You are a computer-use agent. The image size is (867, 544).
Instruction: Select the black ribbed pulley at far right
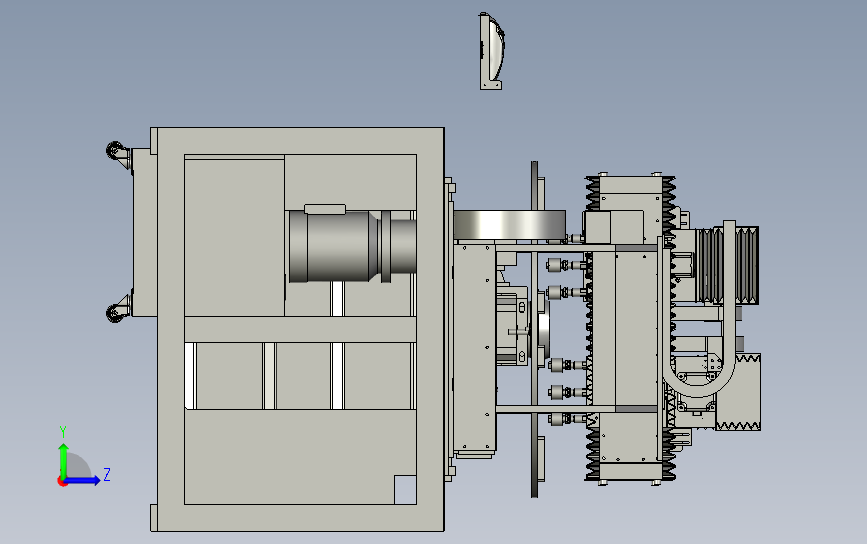(x=727, y=265)
